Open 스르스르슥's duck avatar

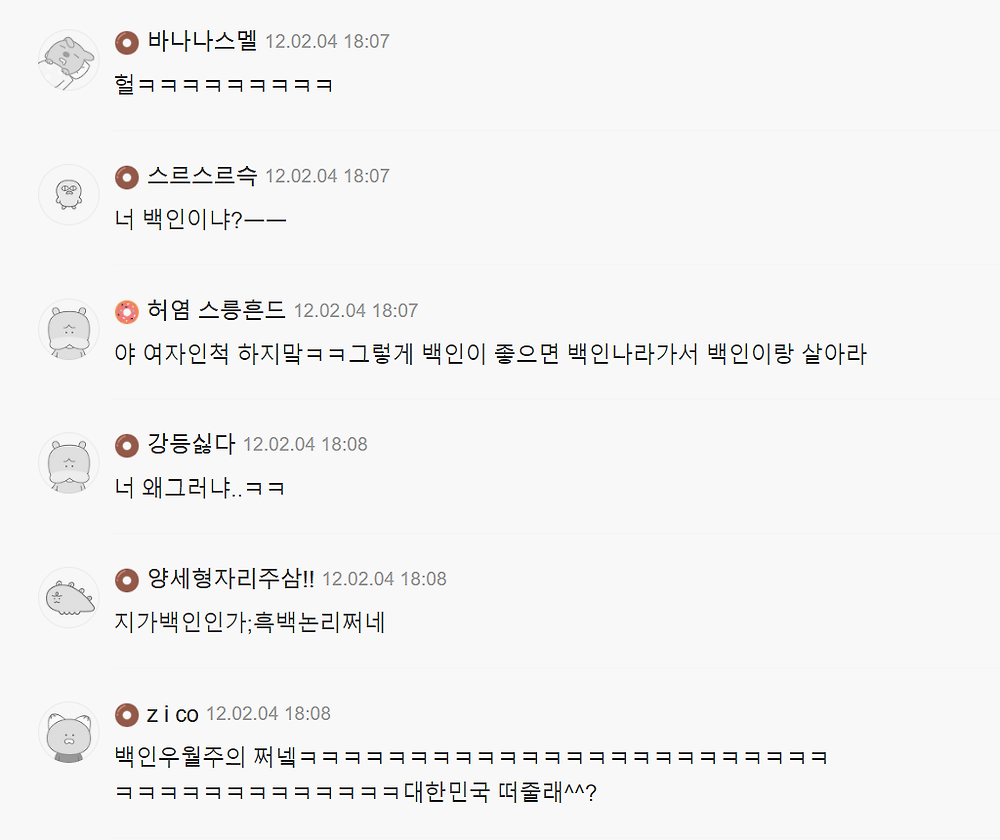[69, 195]
